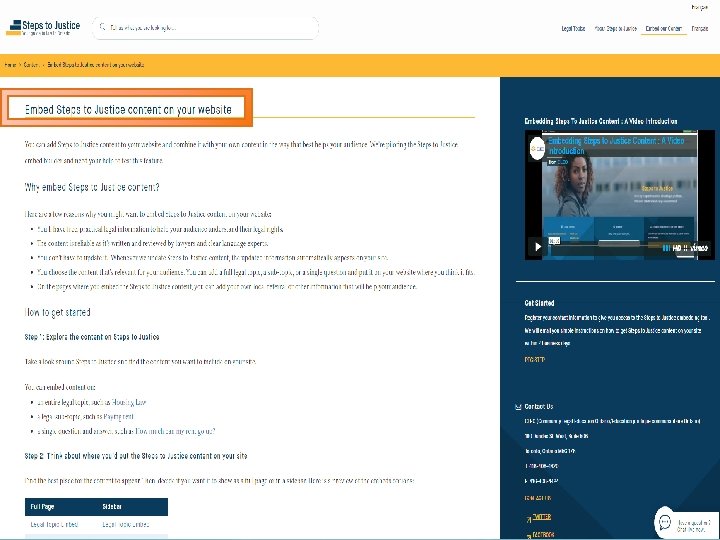Open the chat bubble icon

665,522
